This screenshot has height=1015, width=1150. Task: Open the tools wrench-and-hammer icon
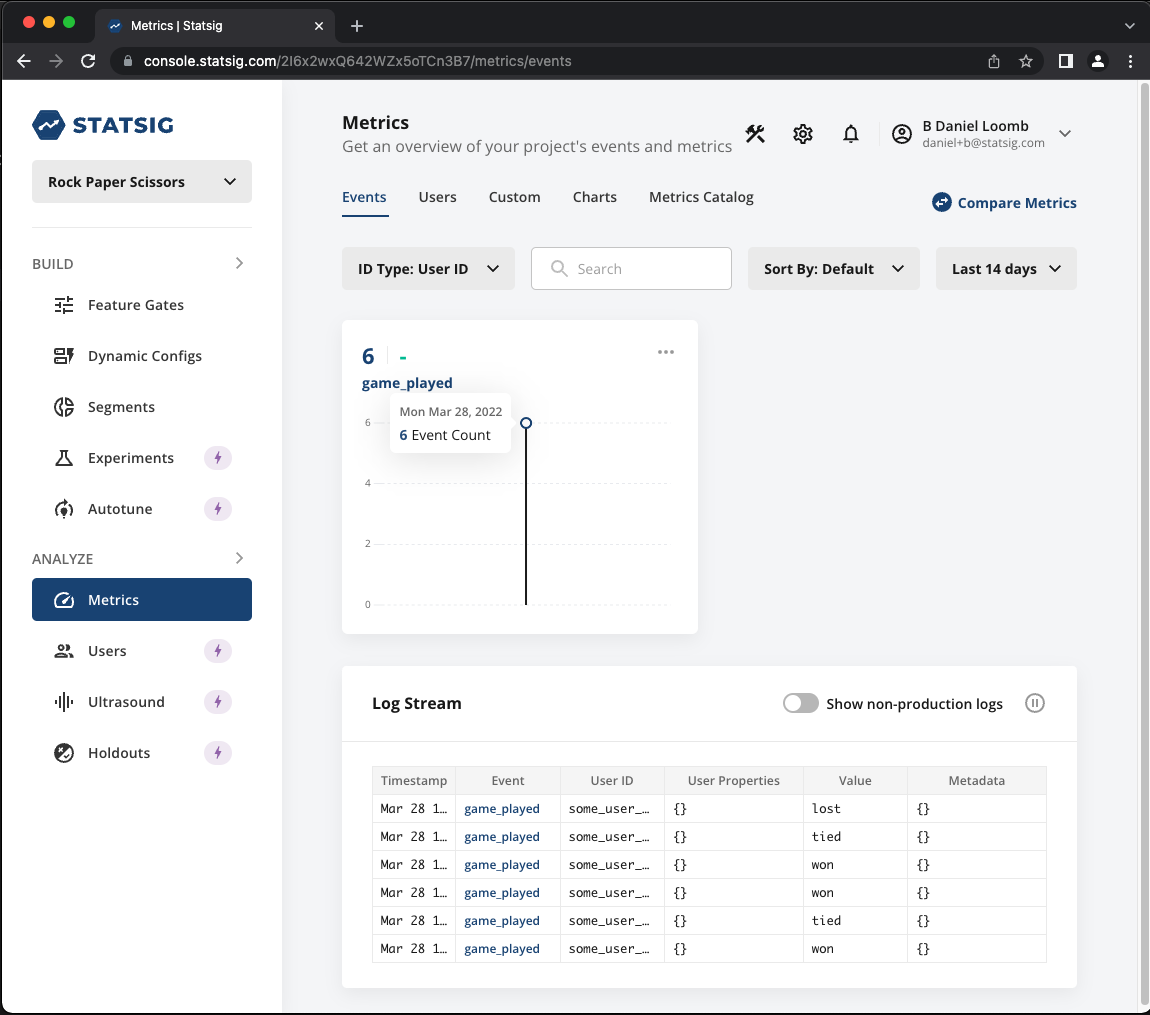point(755,134)
